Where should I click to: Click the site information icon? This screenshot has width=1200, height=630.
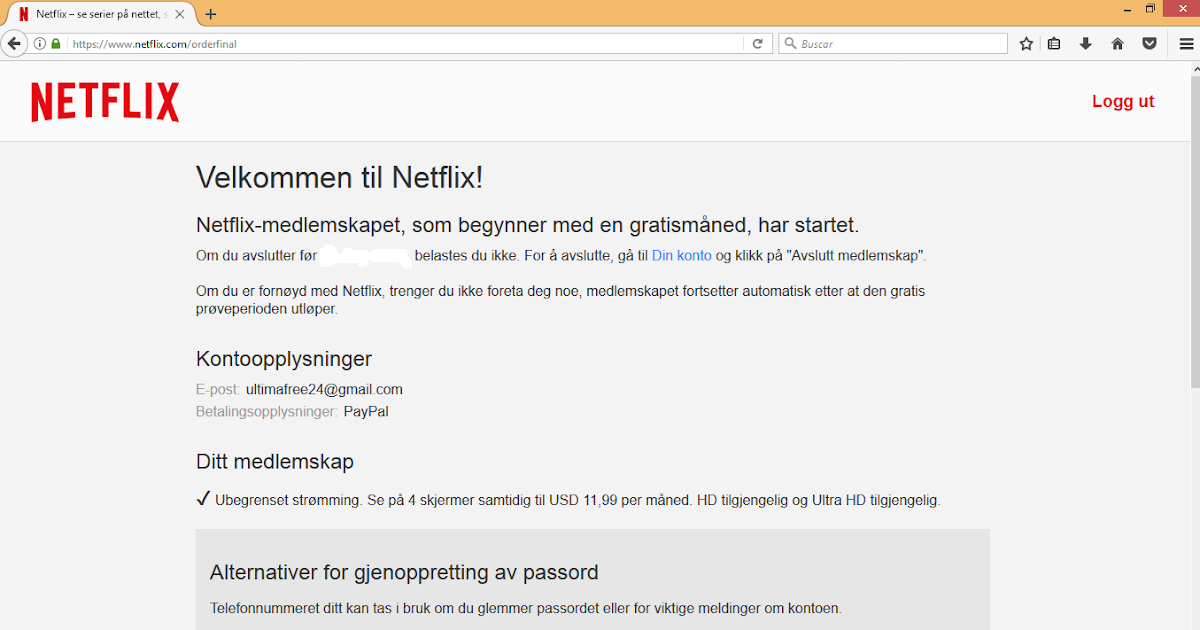pyautogui.click(x=38, y=43)
